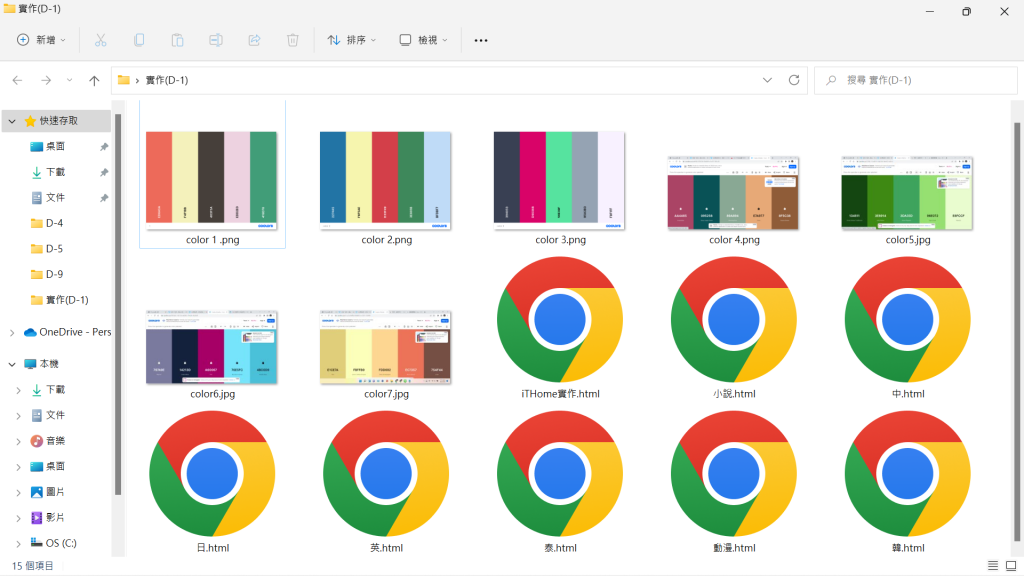Switch to large thumbnails view icon

click(x=1011, y=566)
